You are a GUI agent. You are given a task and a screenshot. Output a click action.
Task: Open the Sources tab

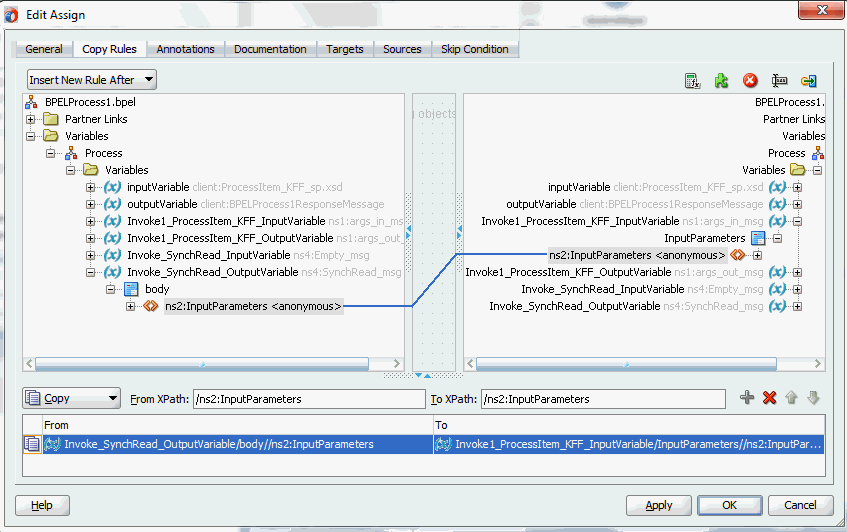[x=402, y=49]
